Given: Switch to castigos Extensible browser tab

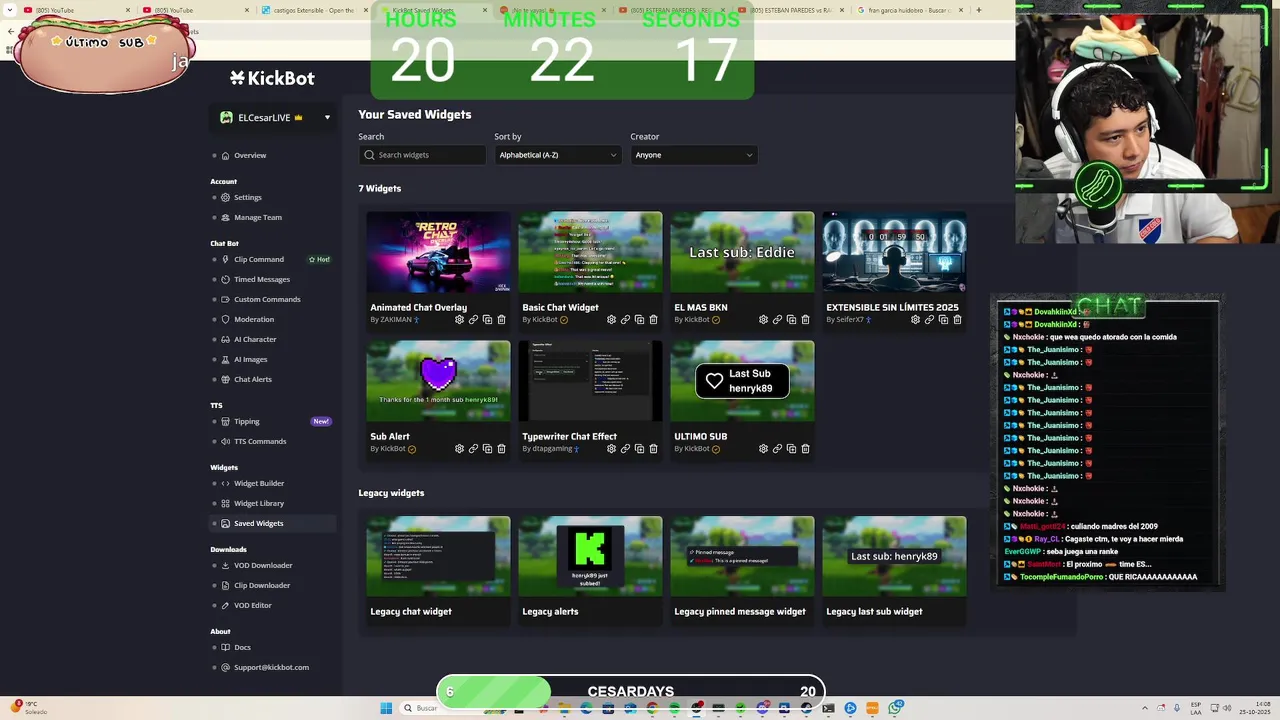Looking at the screenshot, I should click(313, 10).
